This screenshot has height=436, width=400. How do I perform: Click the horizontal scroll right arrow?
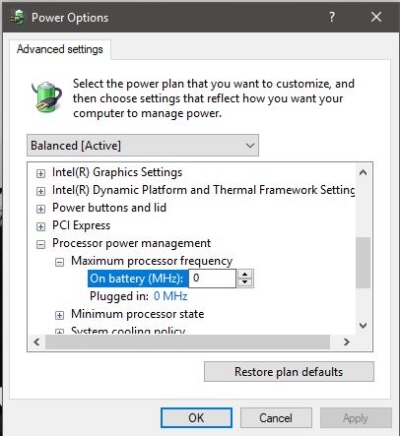[347, 342]
